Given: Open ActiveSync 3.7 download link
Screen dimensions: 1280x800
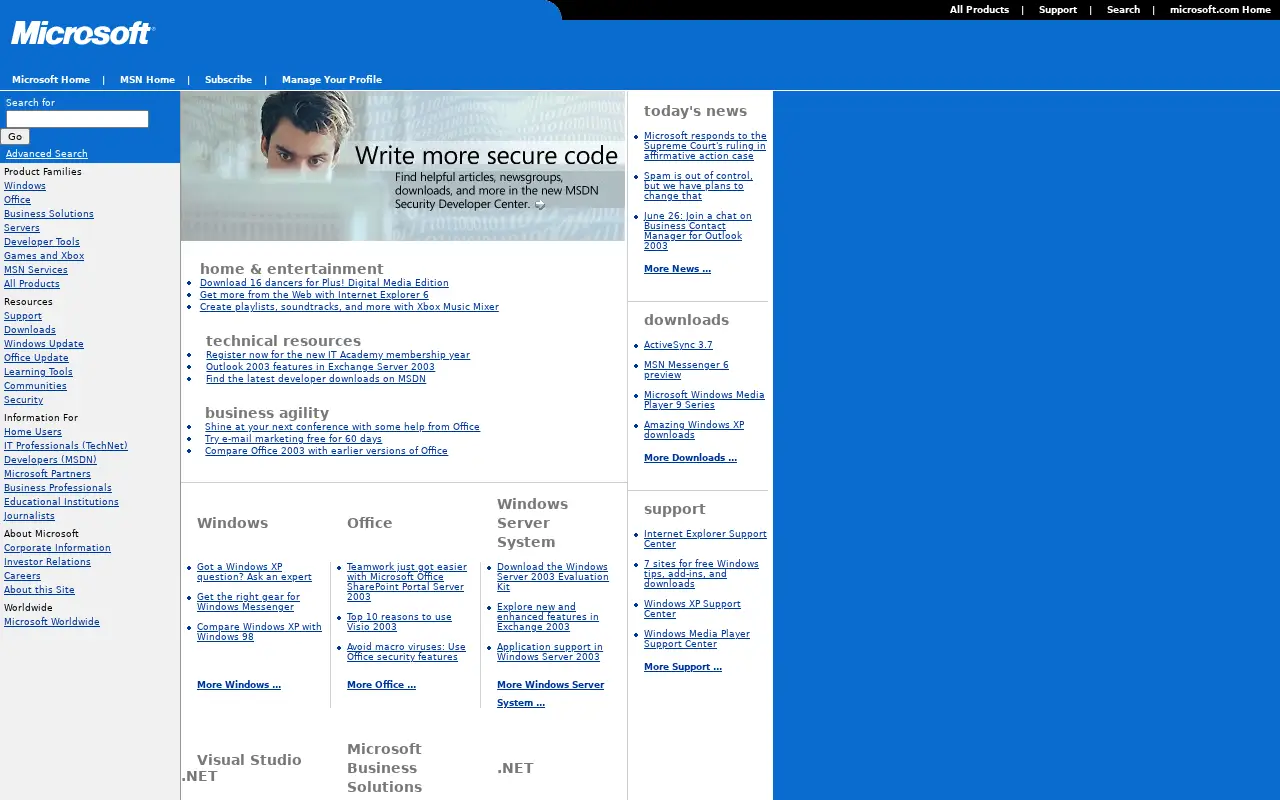Looking at the screenshot, I should click(678, 345).
